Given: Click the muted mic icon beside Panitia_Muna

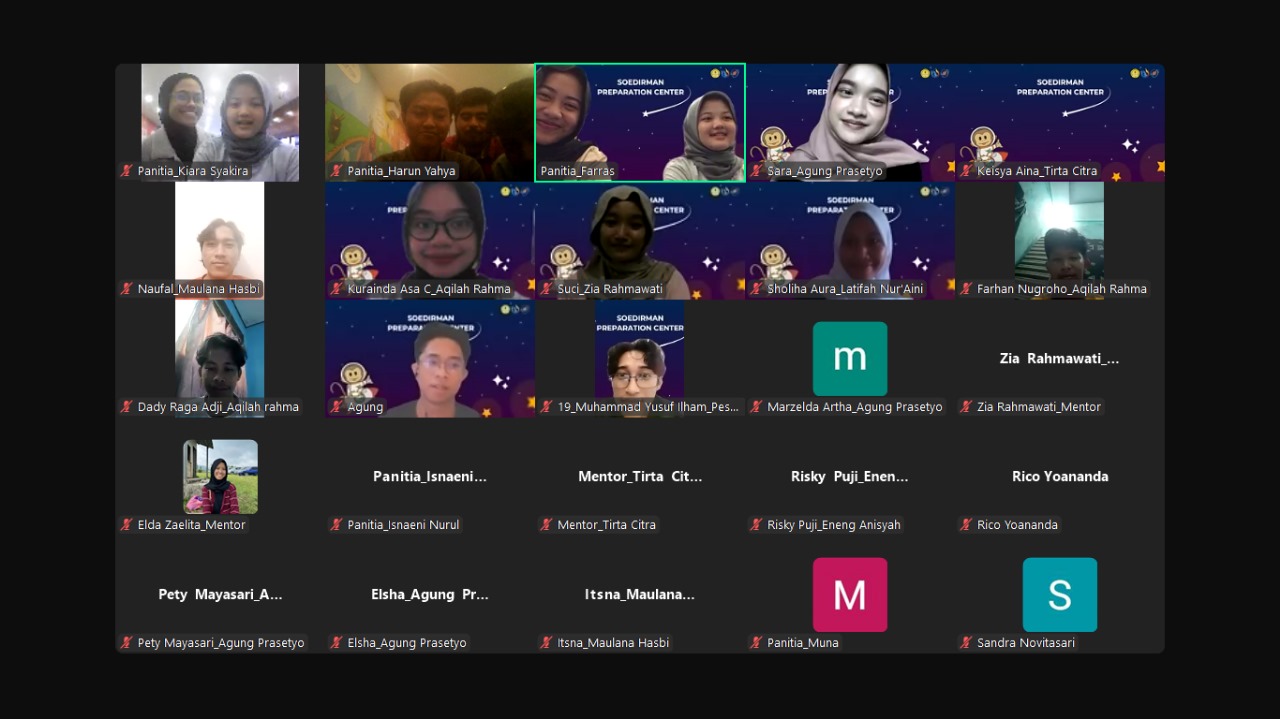Looking at the screenshot, I should click(757, 643).
